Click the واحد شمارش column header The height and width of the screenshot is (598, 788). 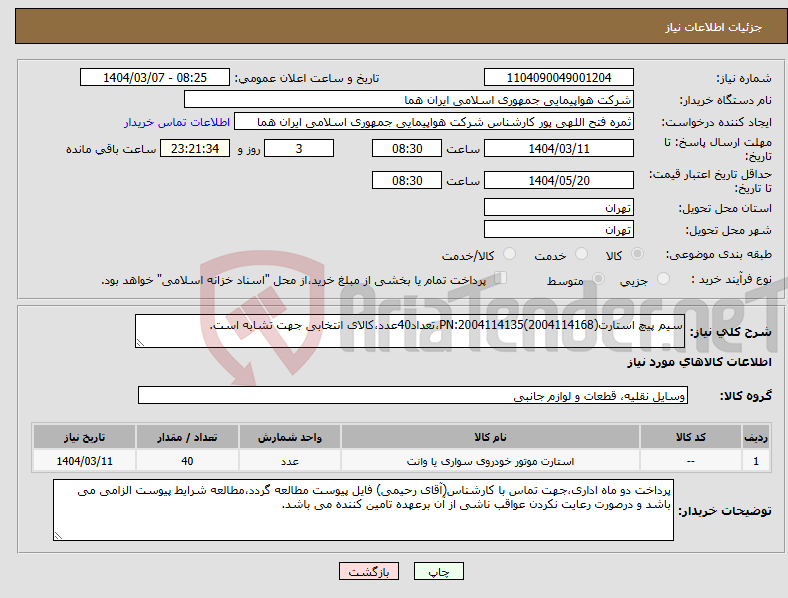point(290,437)
